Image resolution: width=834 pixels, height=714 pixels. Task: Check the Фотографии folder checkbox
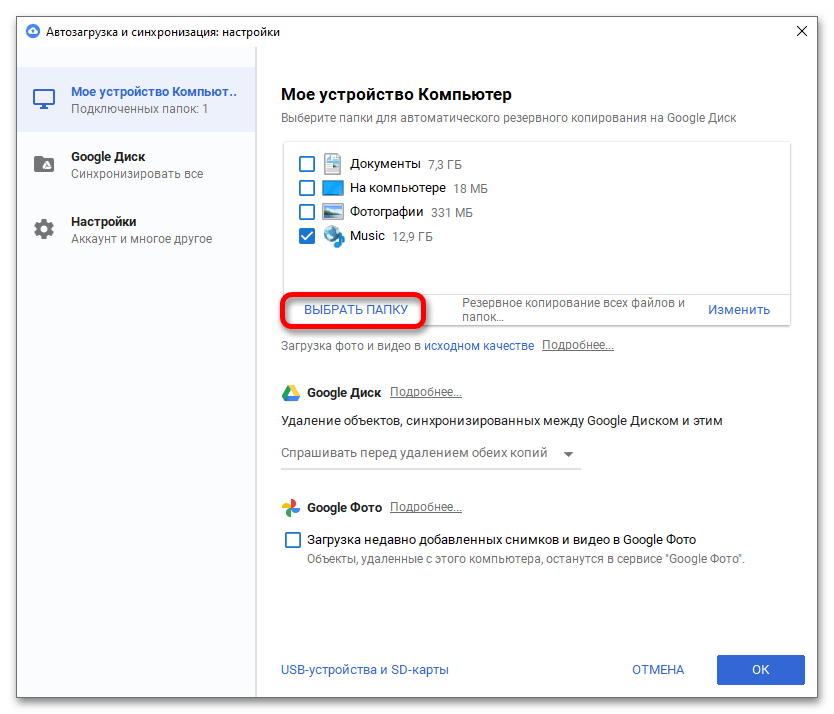307,212
